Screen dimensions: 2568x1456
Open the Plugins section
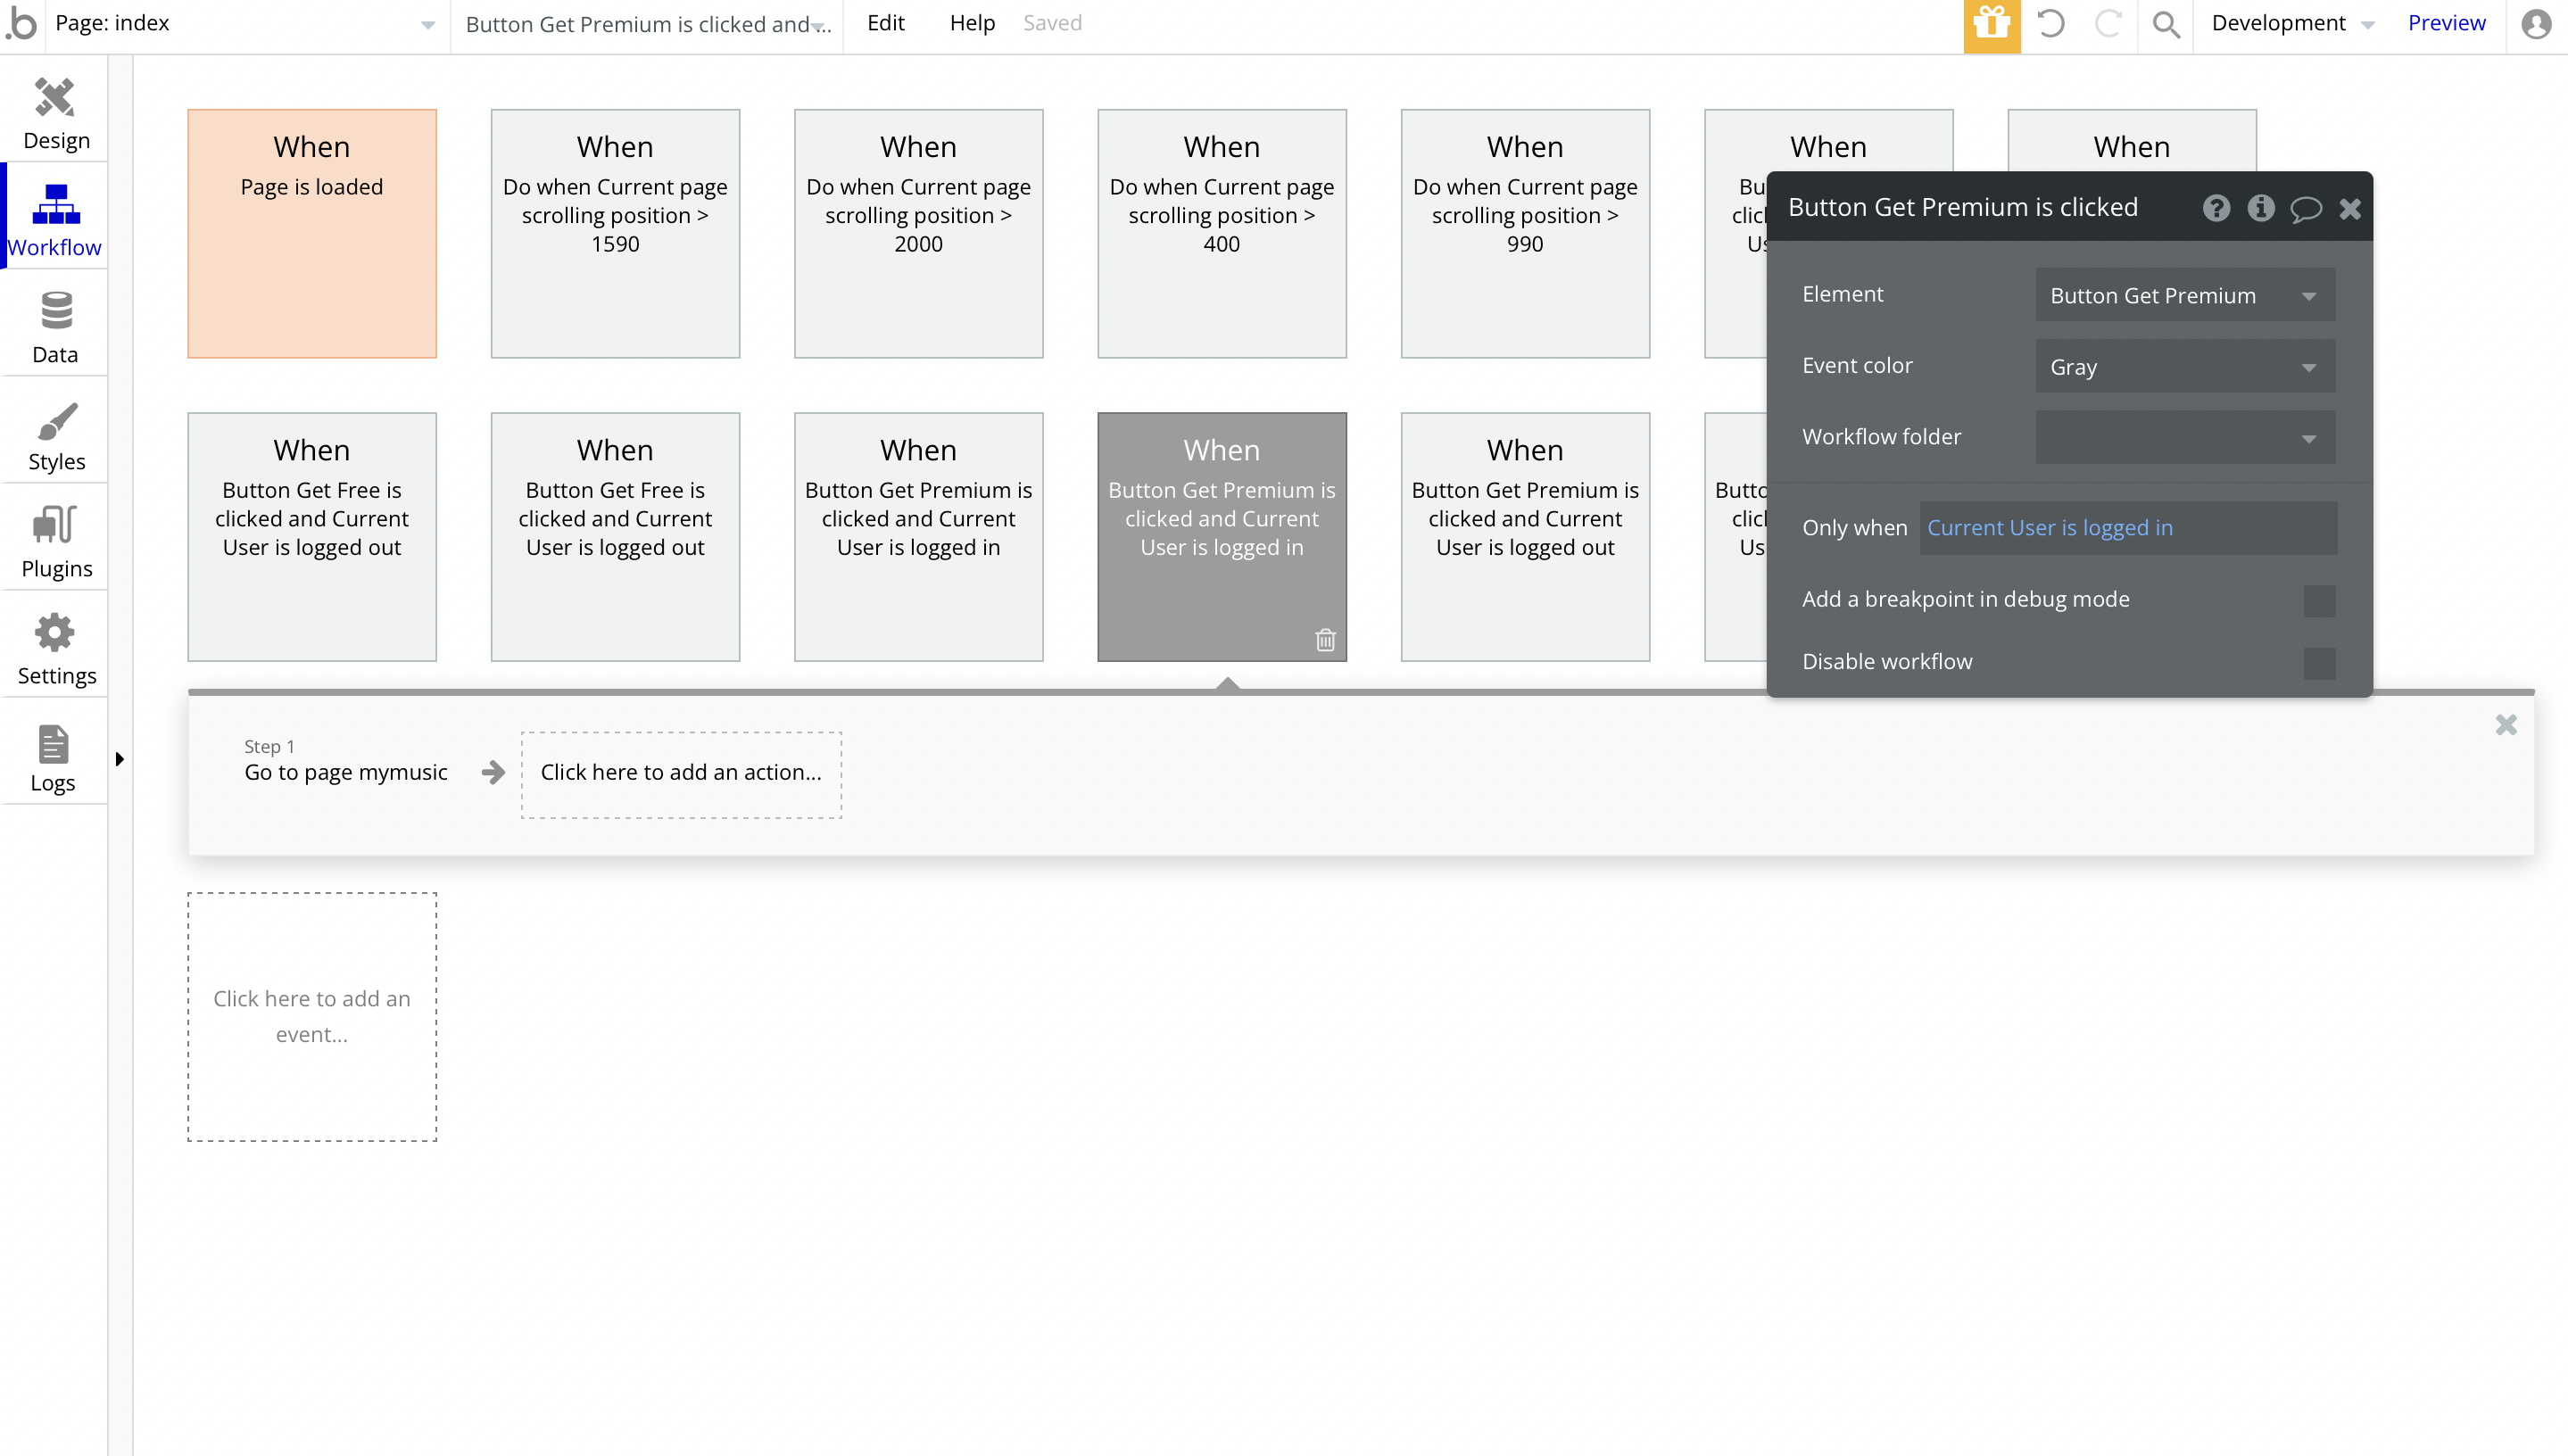tap(55, 541)
